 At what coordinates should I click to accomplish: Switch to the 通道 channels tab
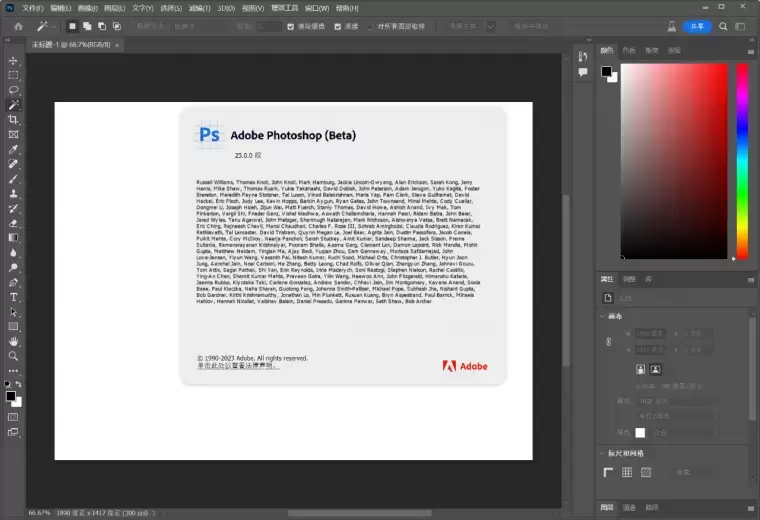629,507
